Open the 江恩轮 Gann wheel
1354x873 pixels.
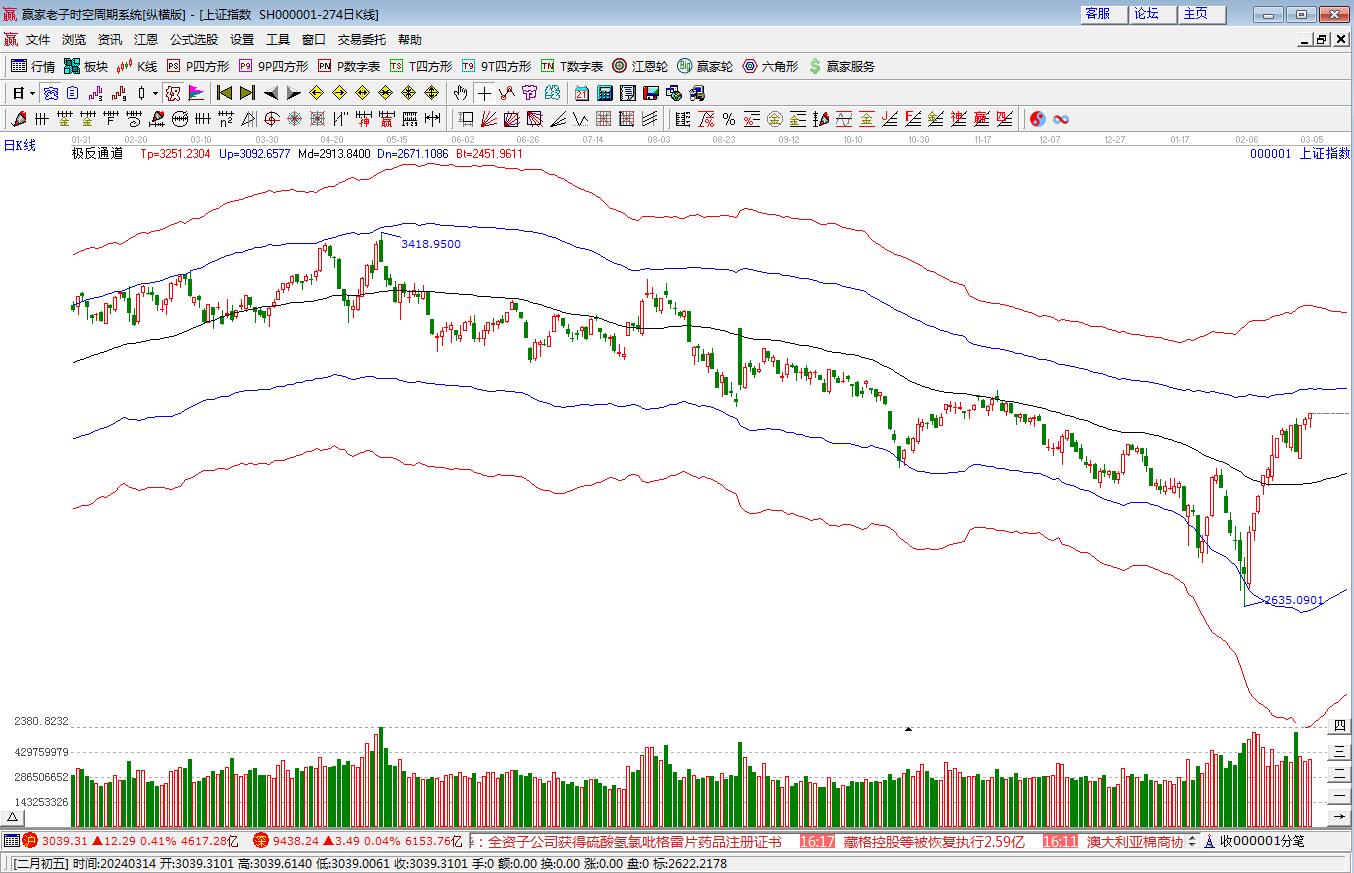point(640,66)
